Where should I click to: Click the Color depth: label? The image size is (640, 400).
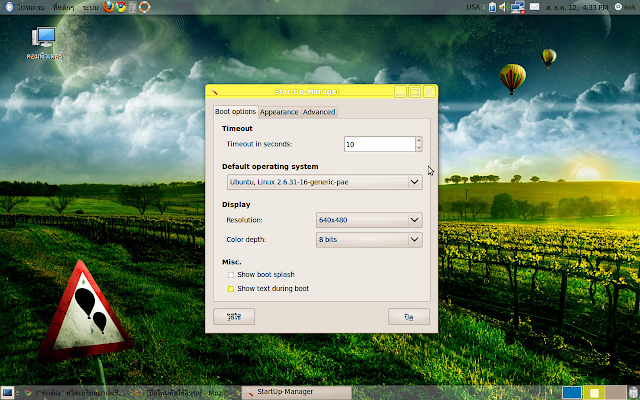tap(246, 240)
